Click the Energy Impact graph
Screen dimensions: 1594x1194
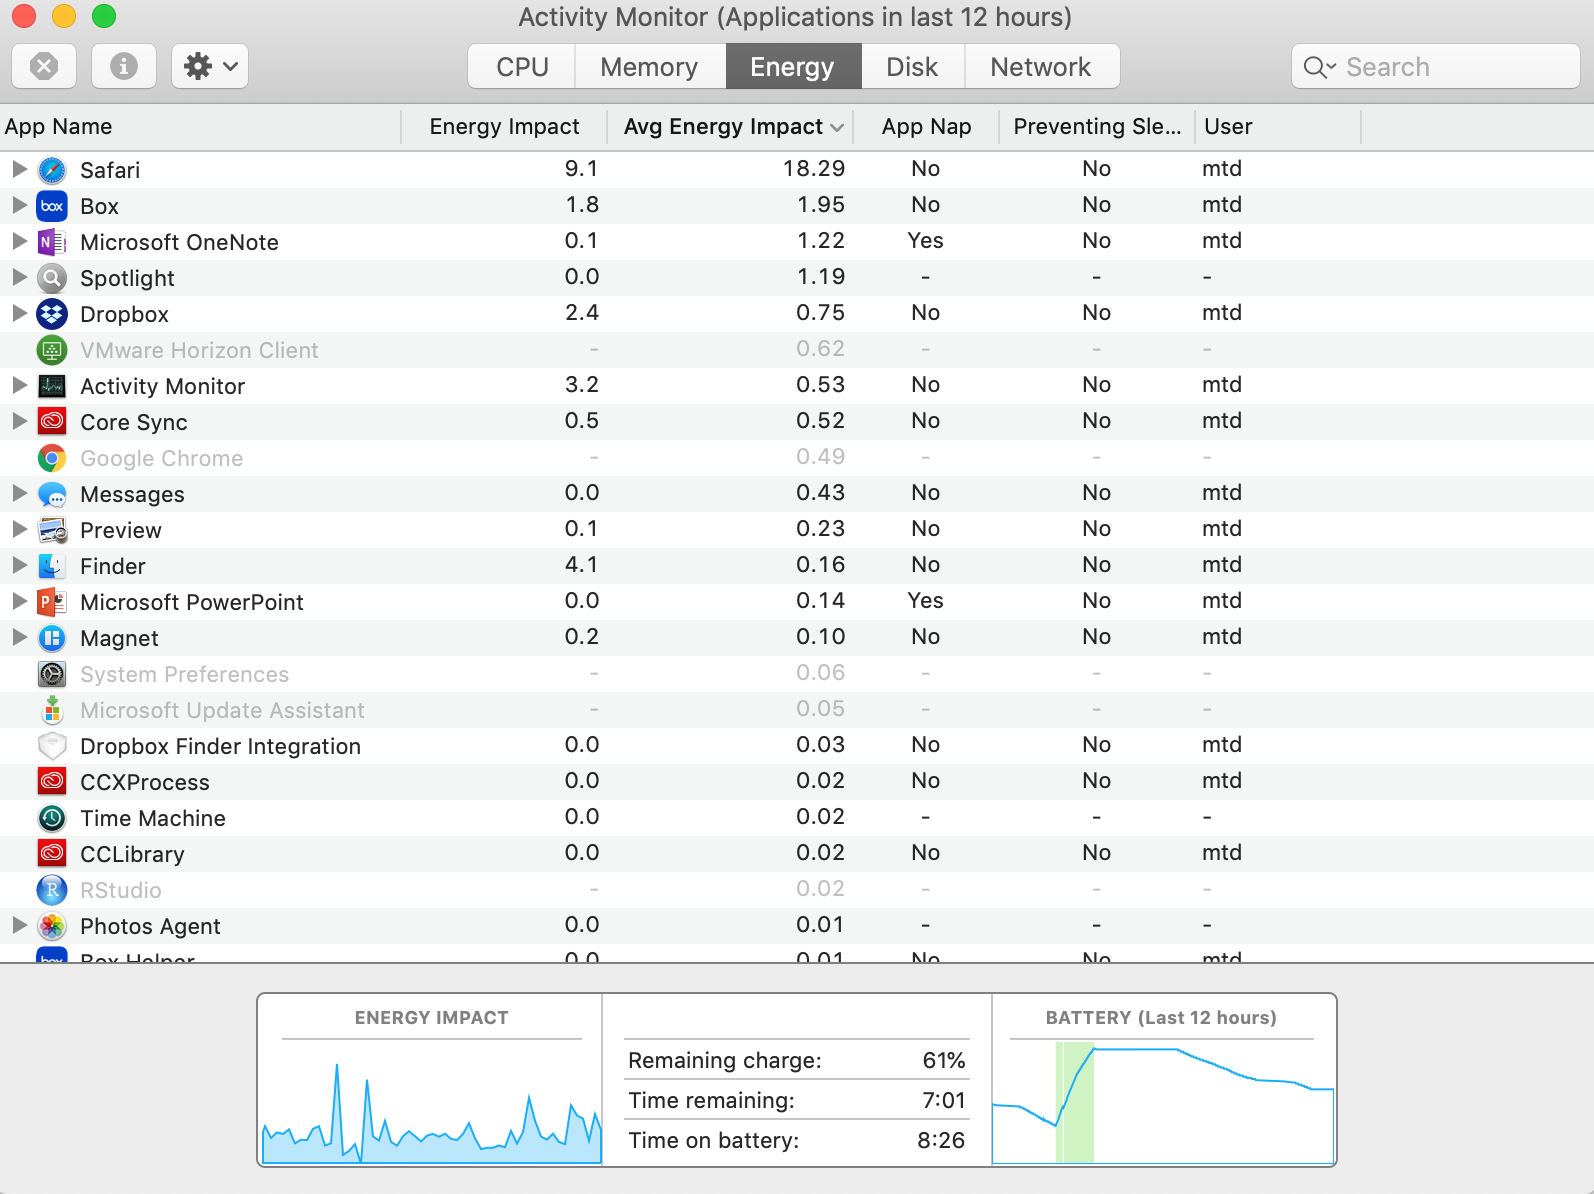431,1105
